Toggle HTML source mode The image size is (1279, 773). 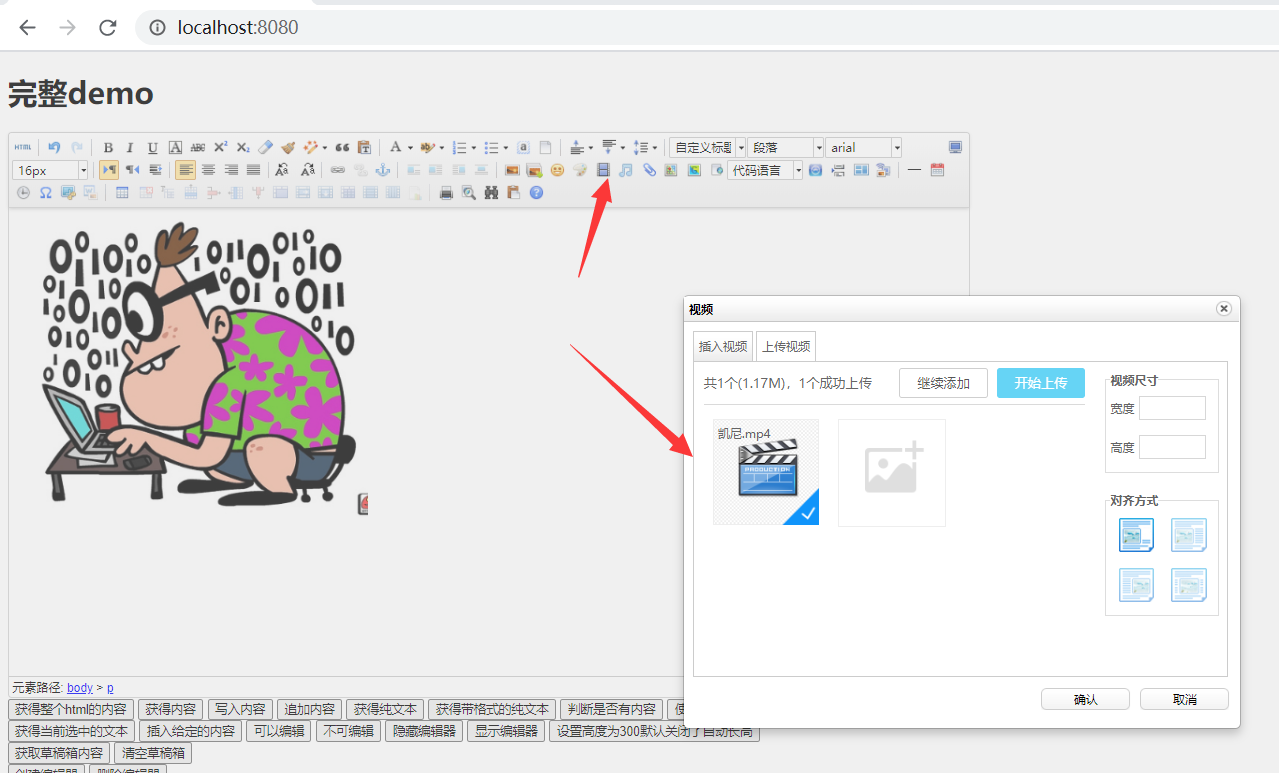(x=23, y=147)
